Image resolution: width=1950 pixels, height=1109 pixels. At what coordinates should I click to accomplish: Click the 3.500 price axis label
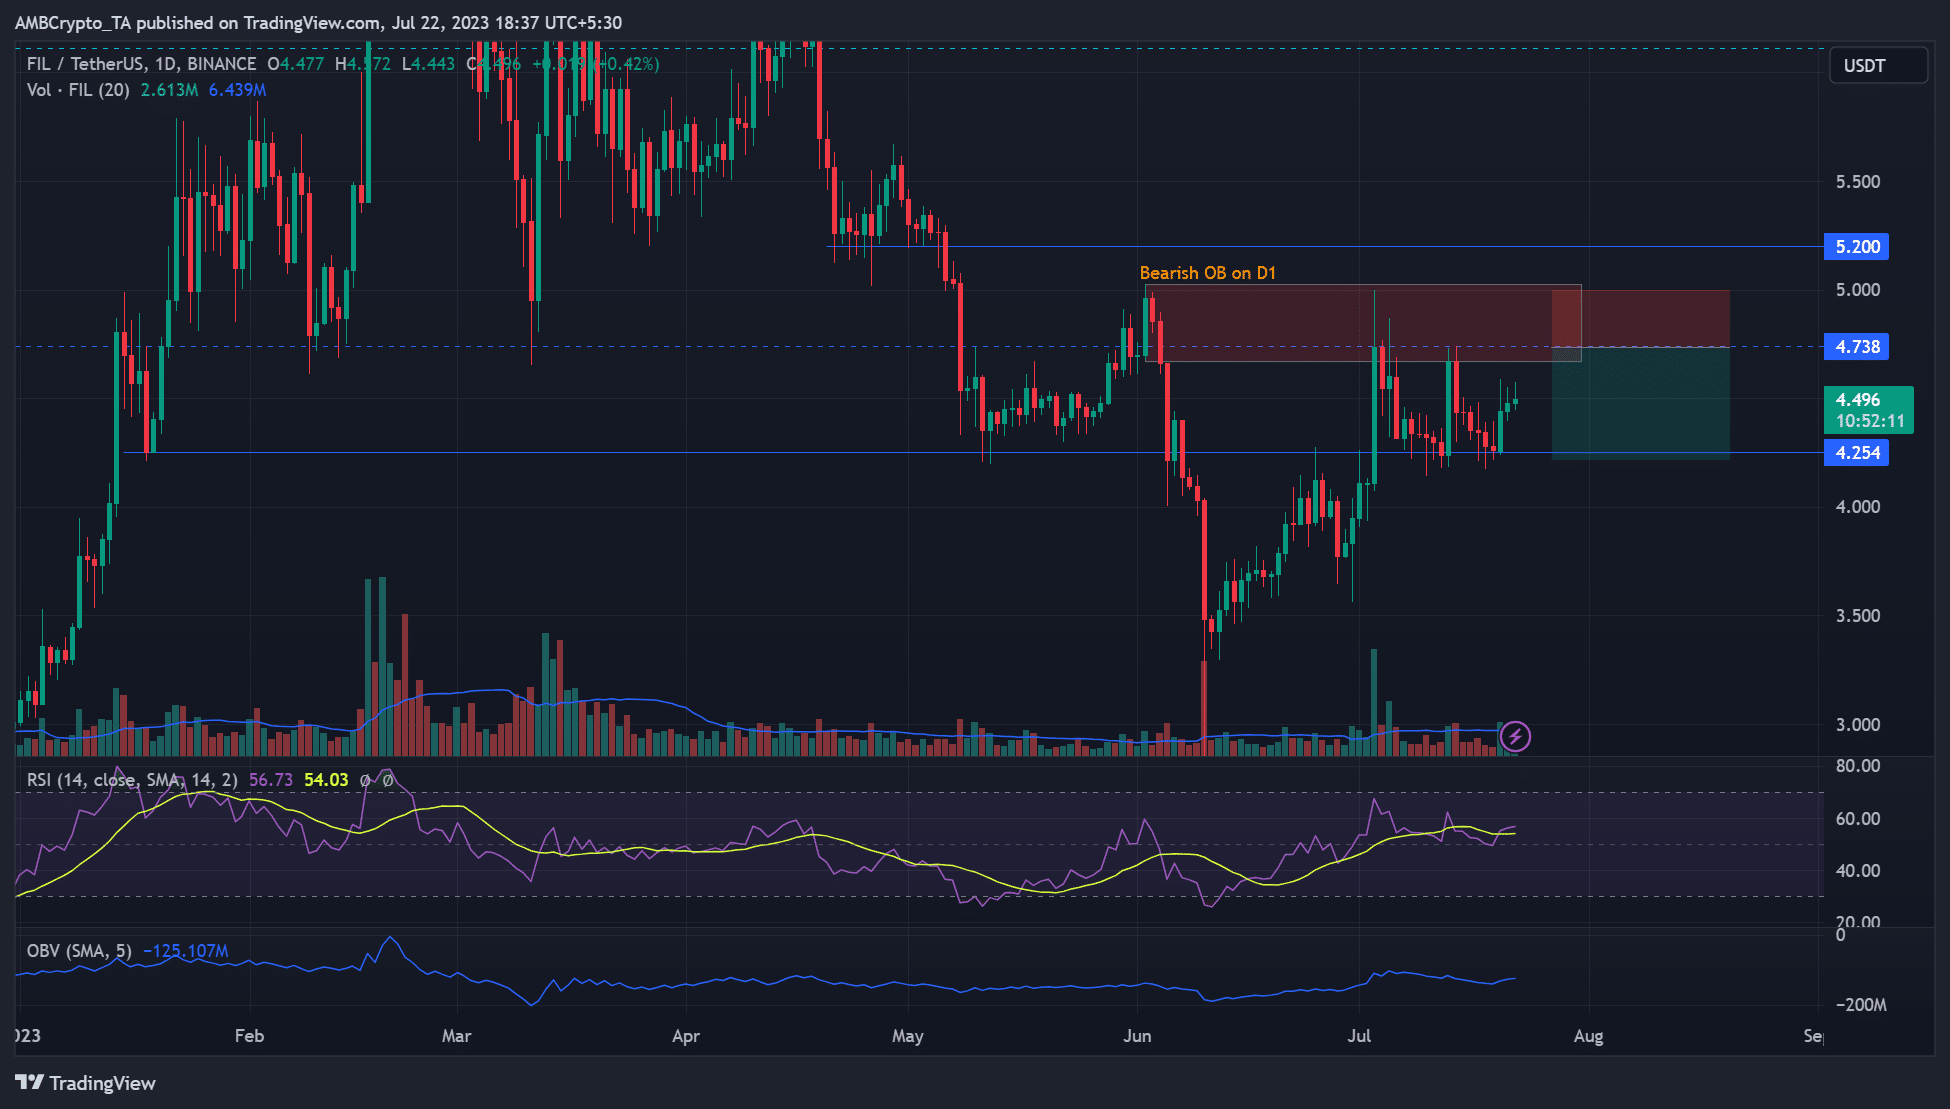1858,616
